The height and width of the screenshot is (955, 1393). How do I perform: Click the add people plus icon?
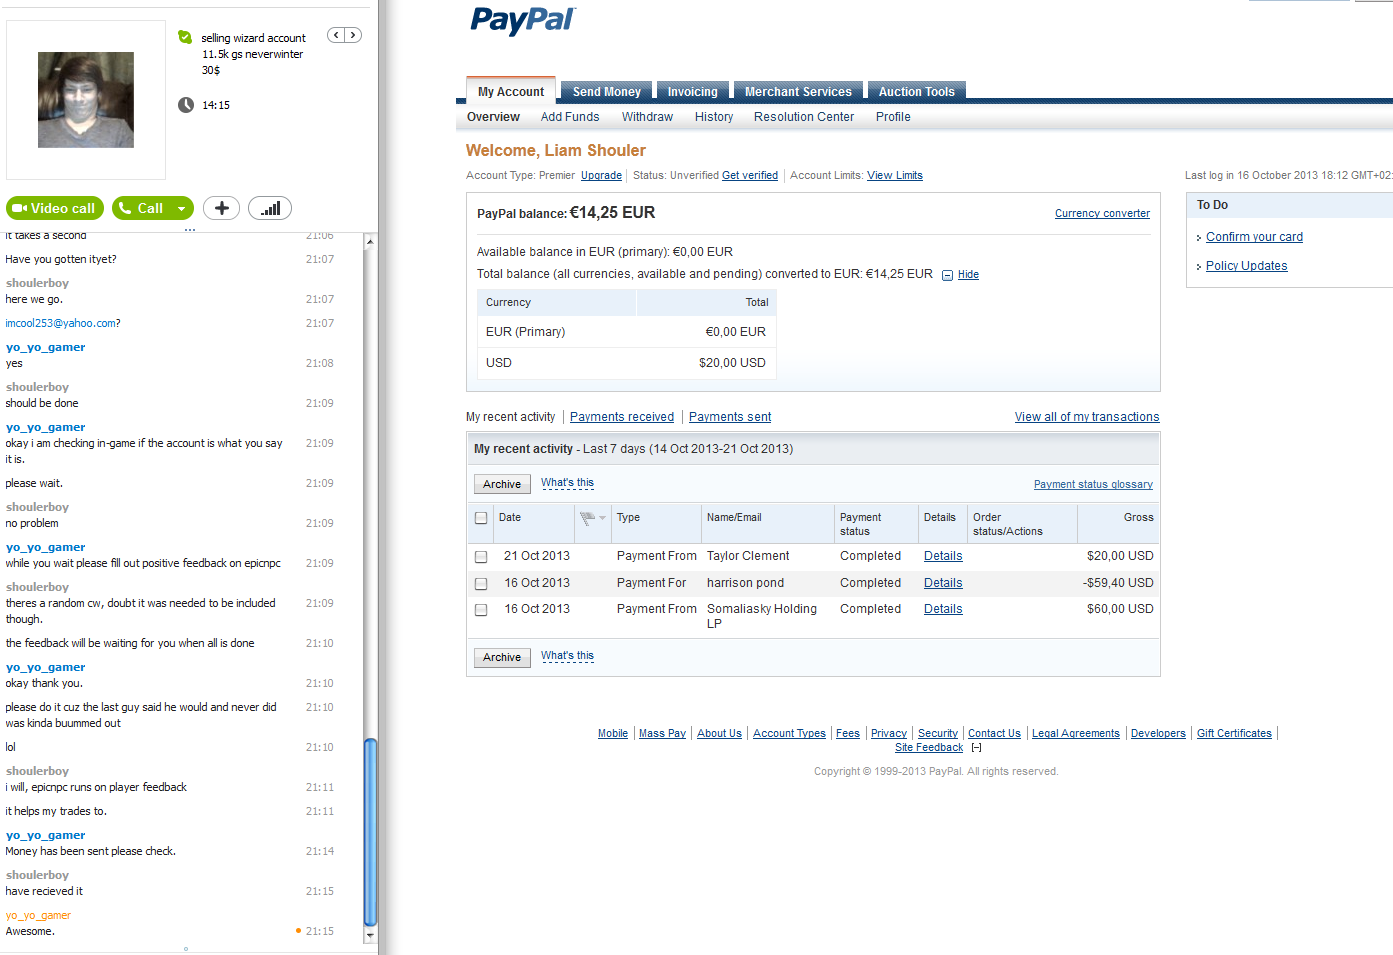click(221, 208)
